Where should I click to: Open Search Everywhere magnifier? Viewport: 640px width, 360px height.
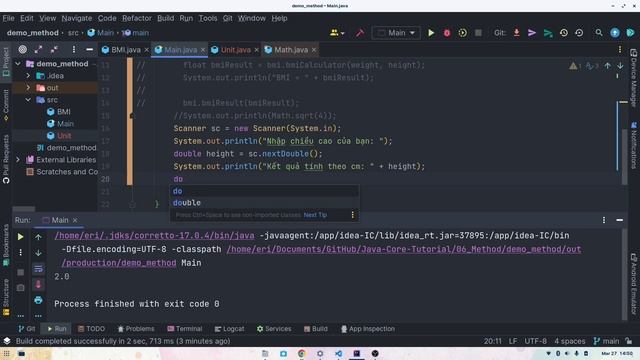[x=599, y=33]
